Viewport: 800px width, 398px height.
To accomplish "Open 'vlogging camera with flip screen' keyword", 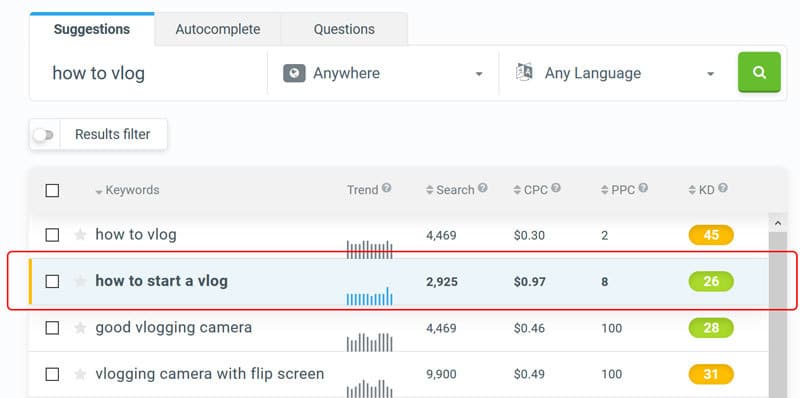I will tap(210, 374).
